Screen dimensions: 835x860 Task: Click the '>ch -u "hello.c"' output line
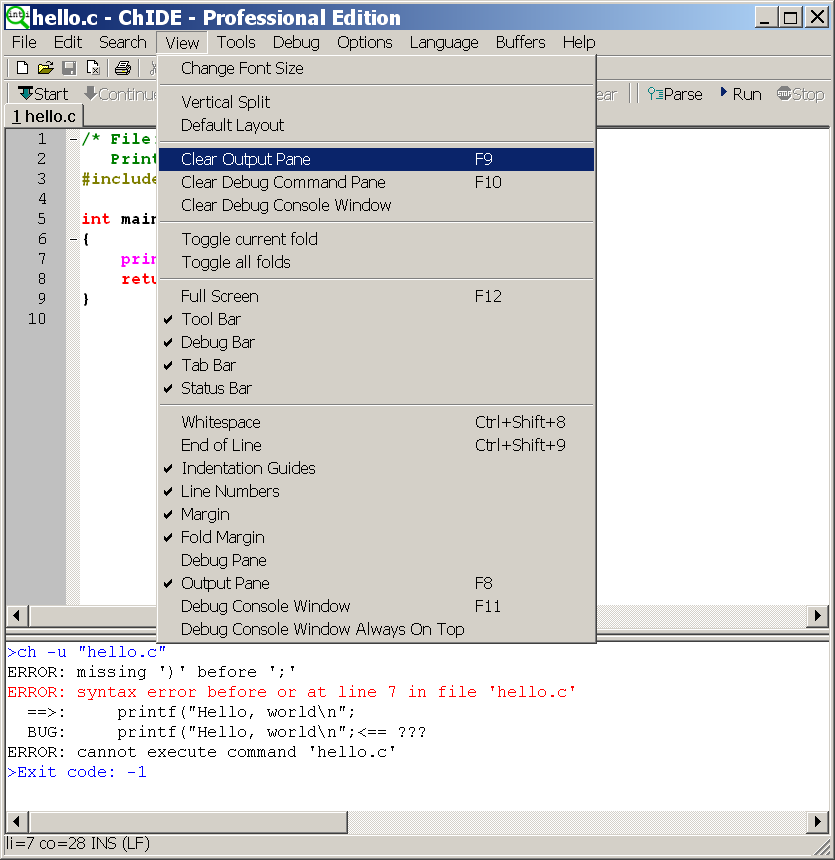86,652
